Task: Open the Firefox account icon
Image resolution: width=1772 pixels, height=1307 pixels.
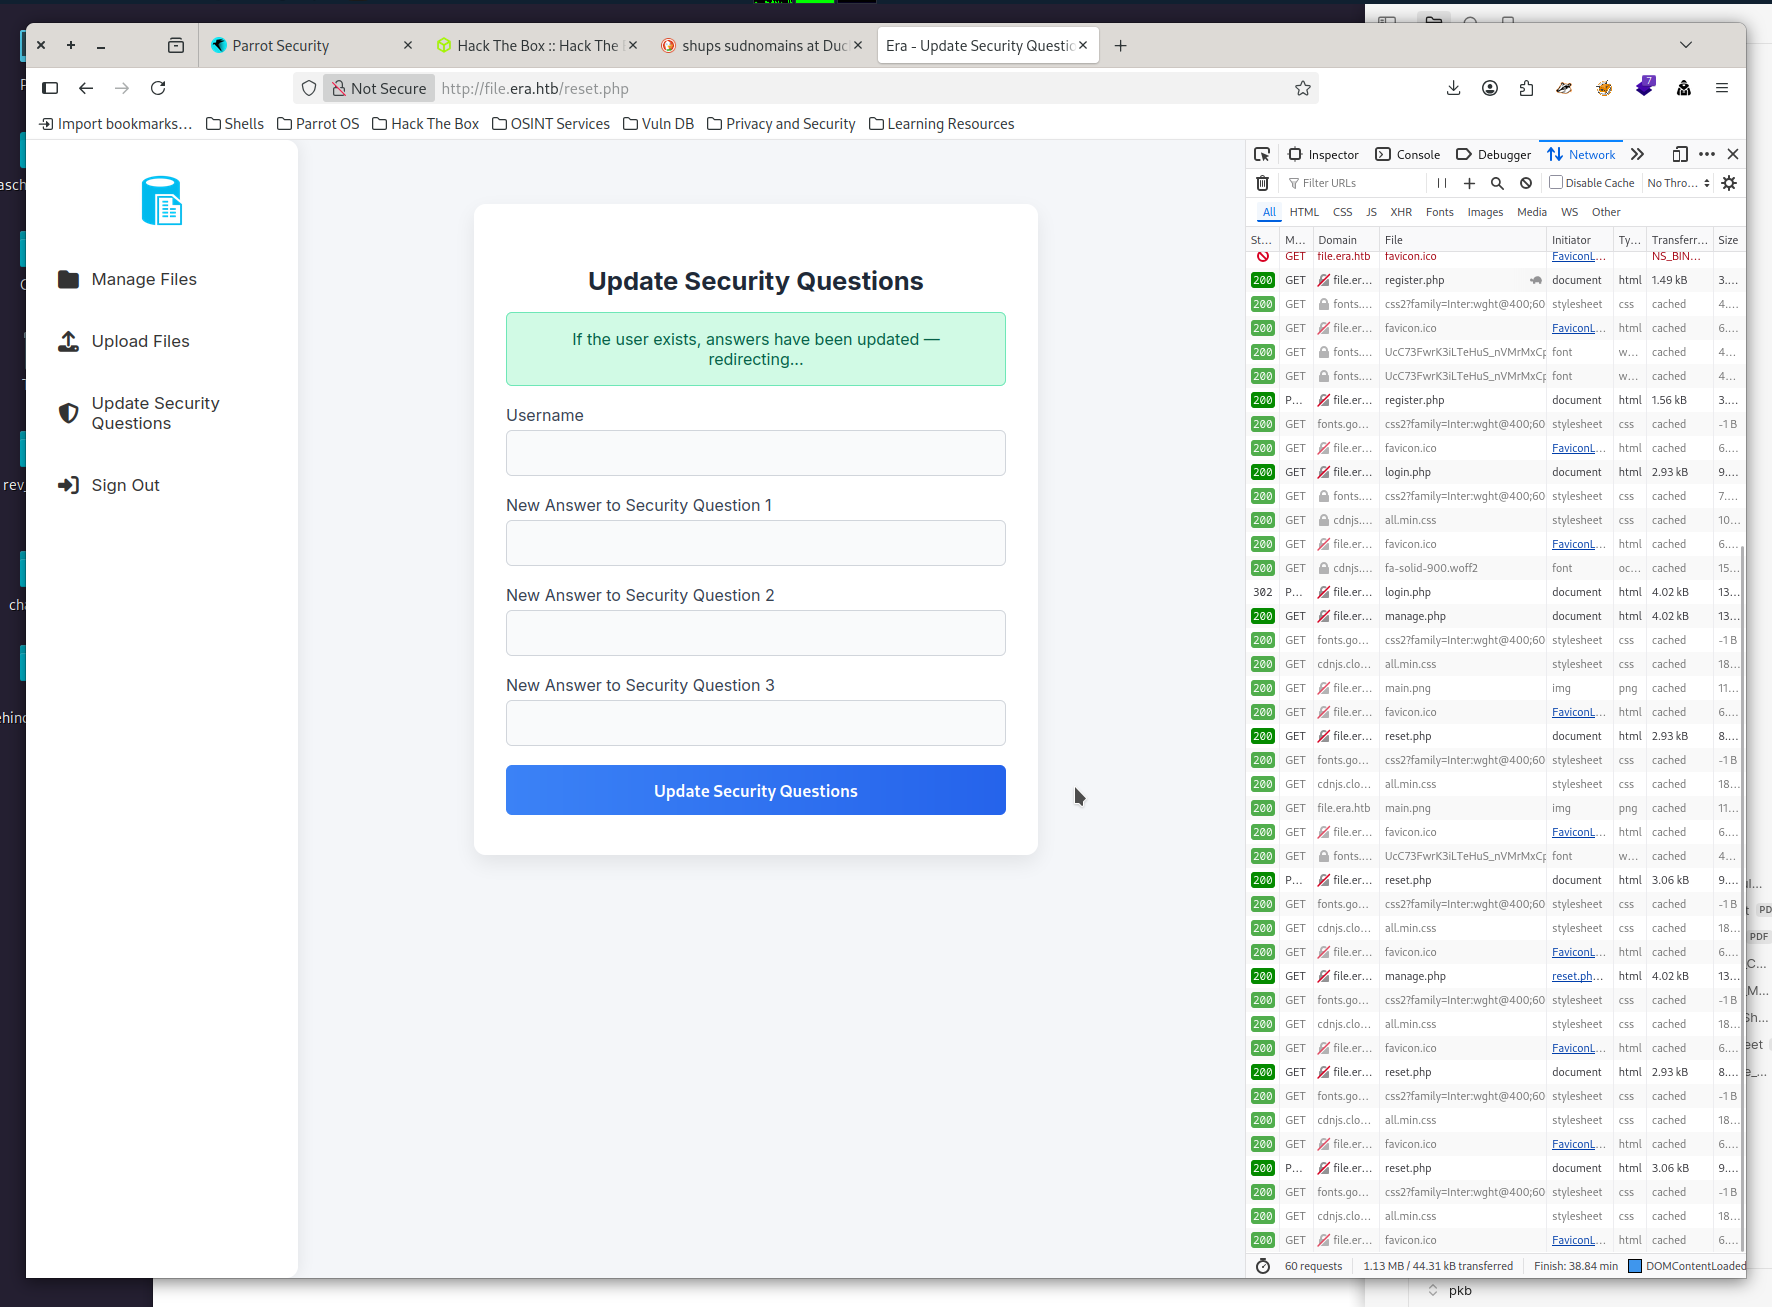Action: point(1489,88)
